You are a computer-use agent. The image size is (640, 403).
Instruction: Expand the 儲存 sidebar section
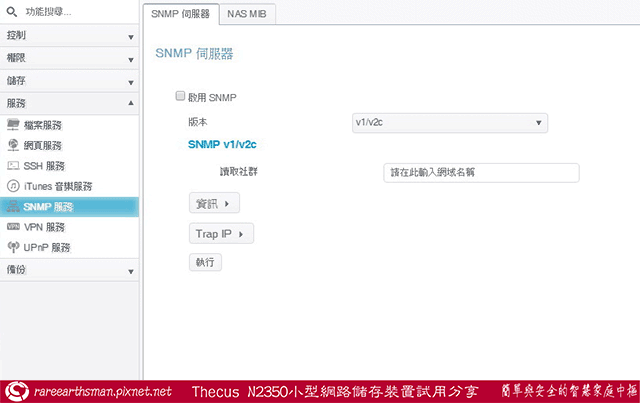point(70,80)
